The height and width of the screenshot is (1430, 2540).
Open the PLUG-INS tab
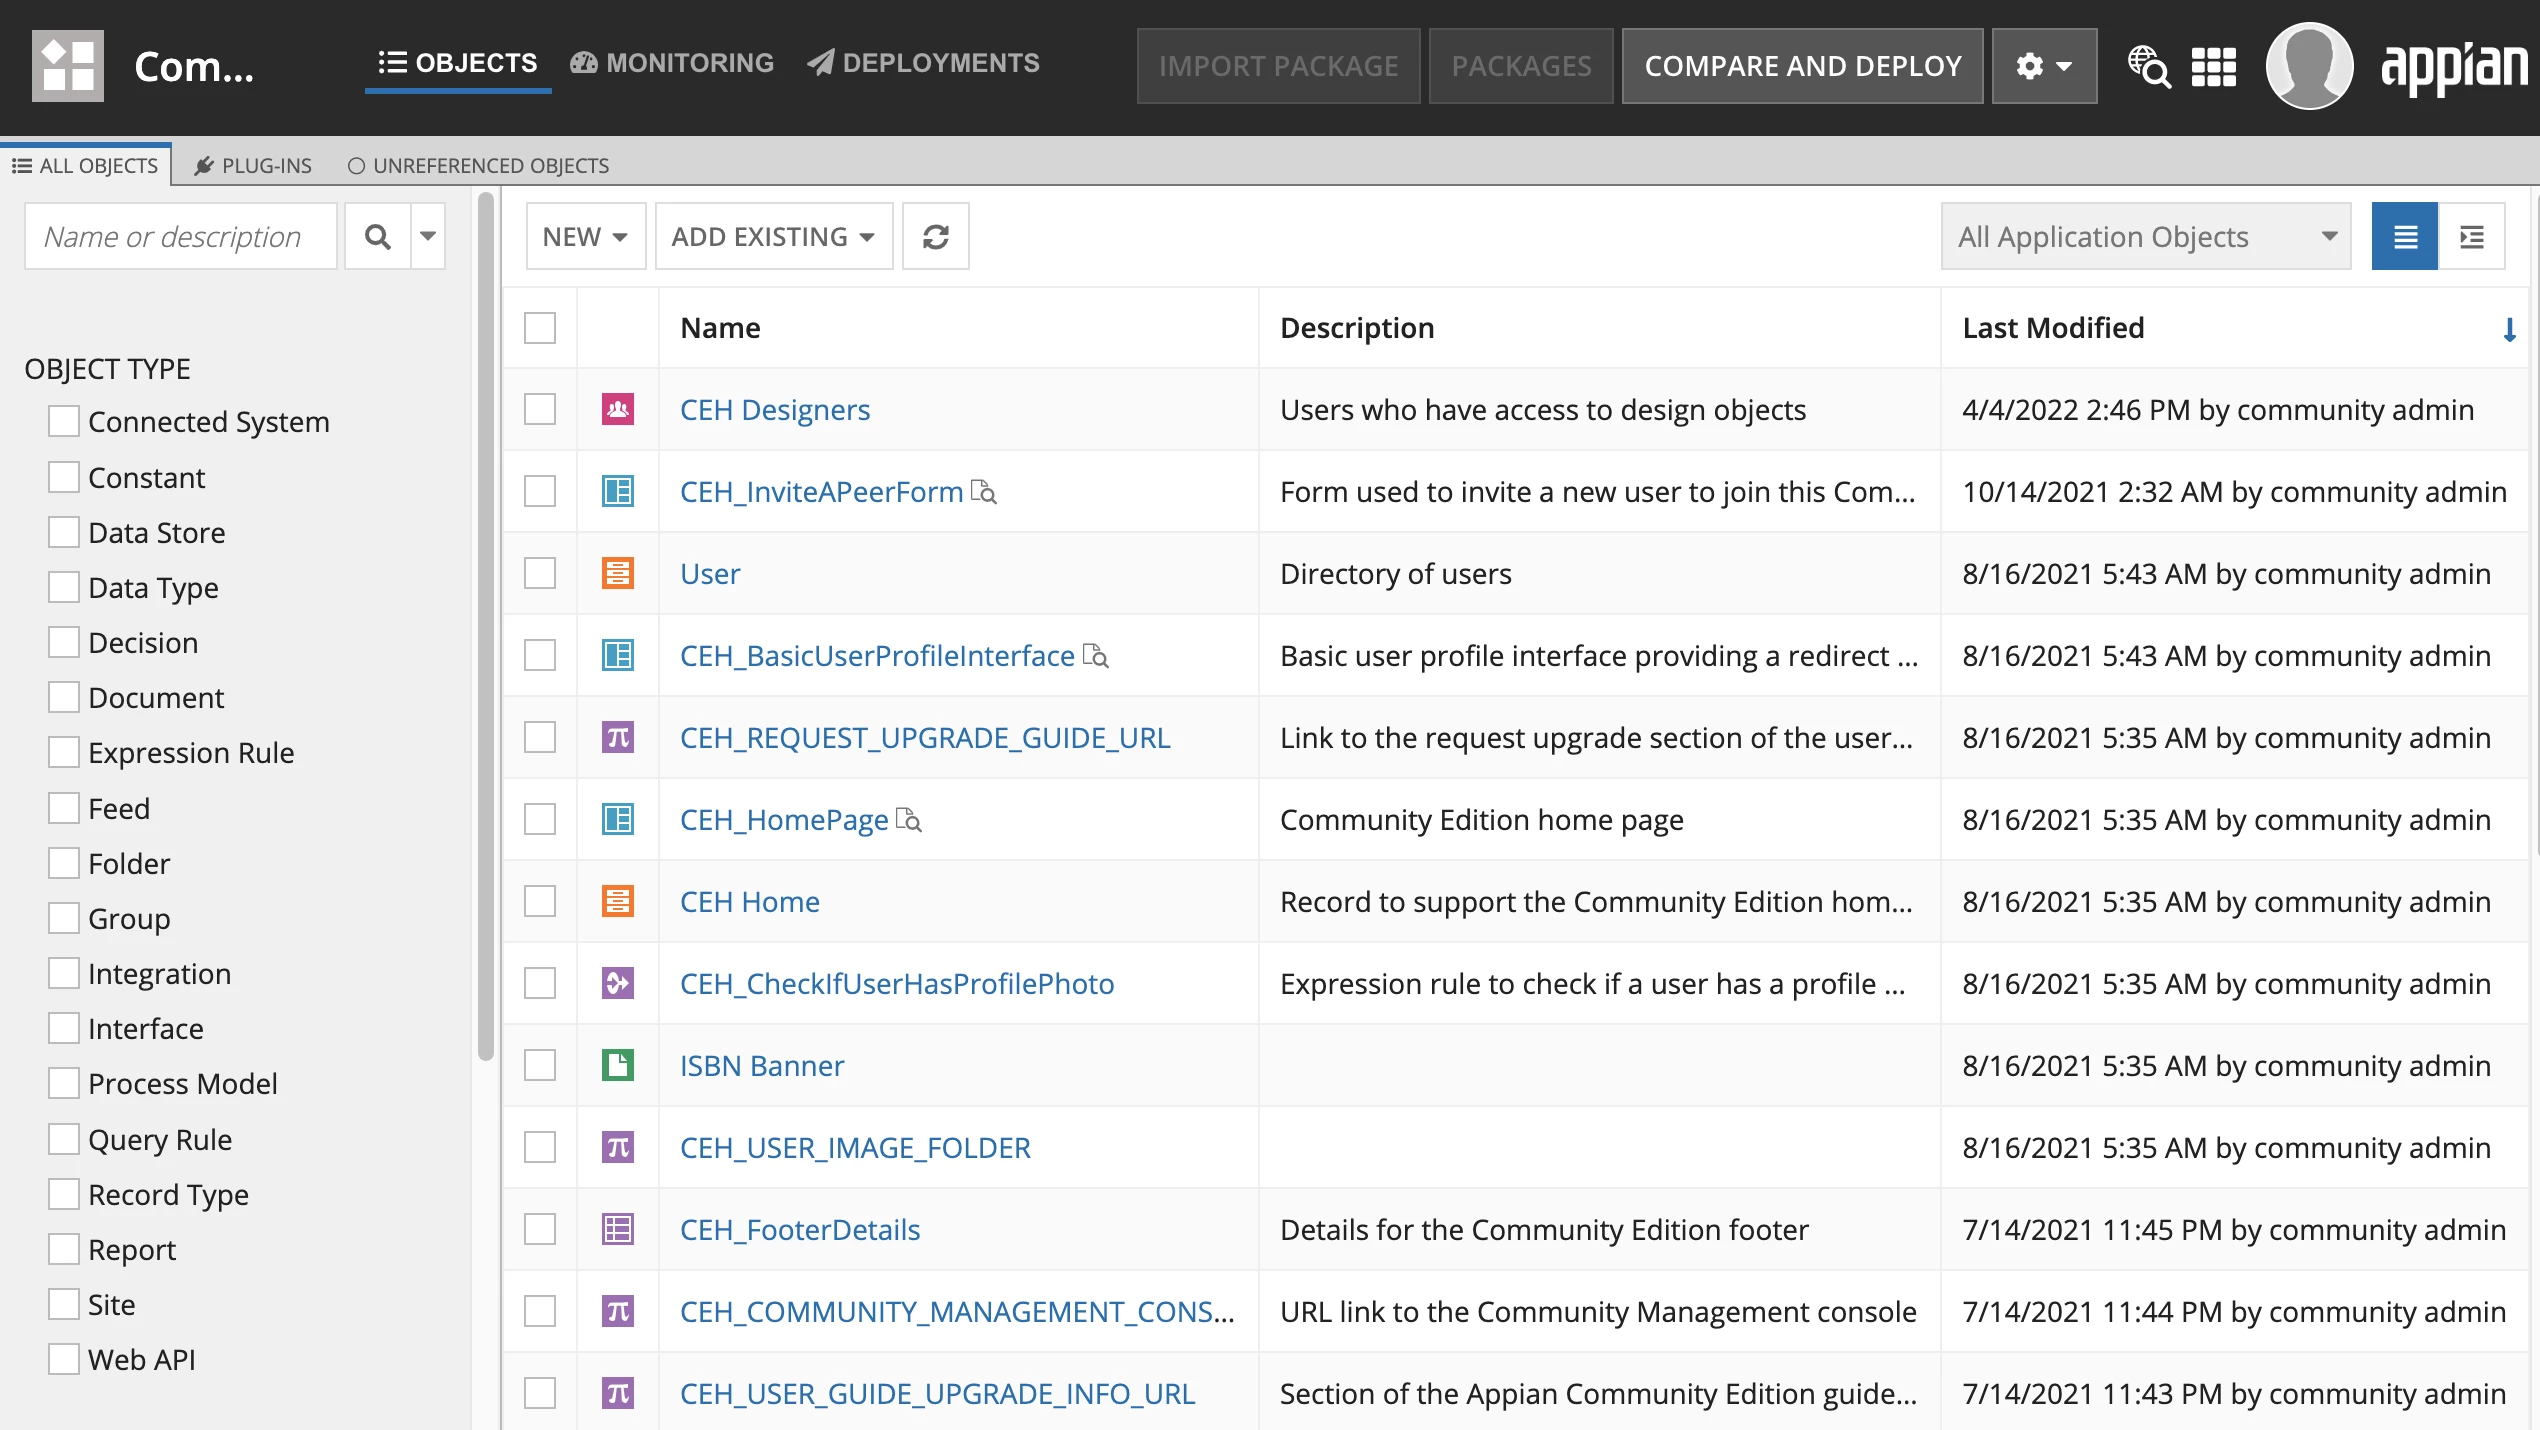tap(253, 165)
